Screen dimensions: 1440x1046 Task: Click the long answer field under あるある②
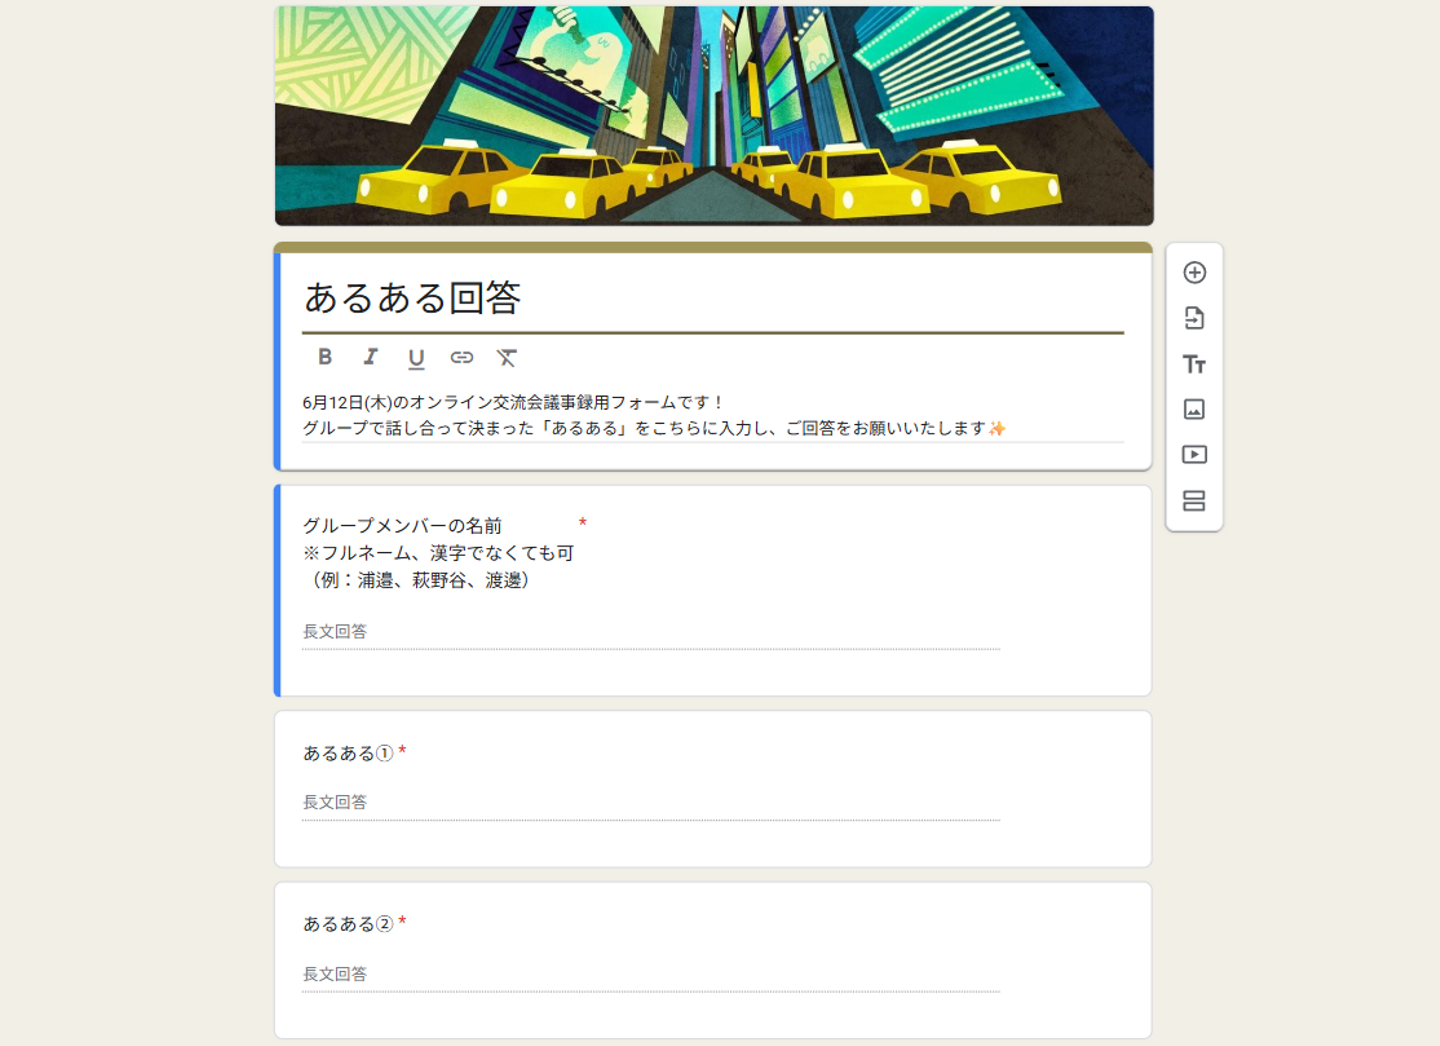651,975
